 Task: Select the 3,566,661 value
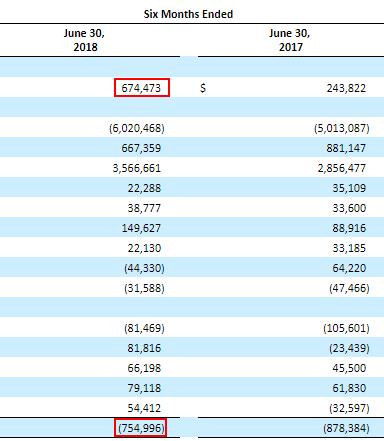[137, 168]
